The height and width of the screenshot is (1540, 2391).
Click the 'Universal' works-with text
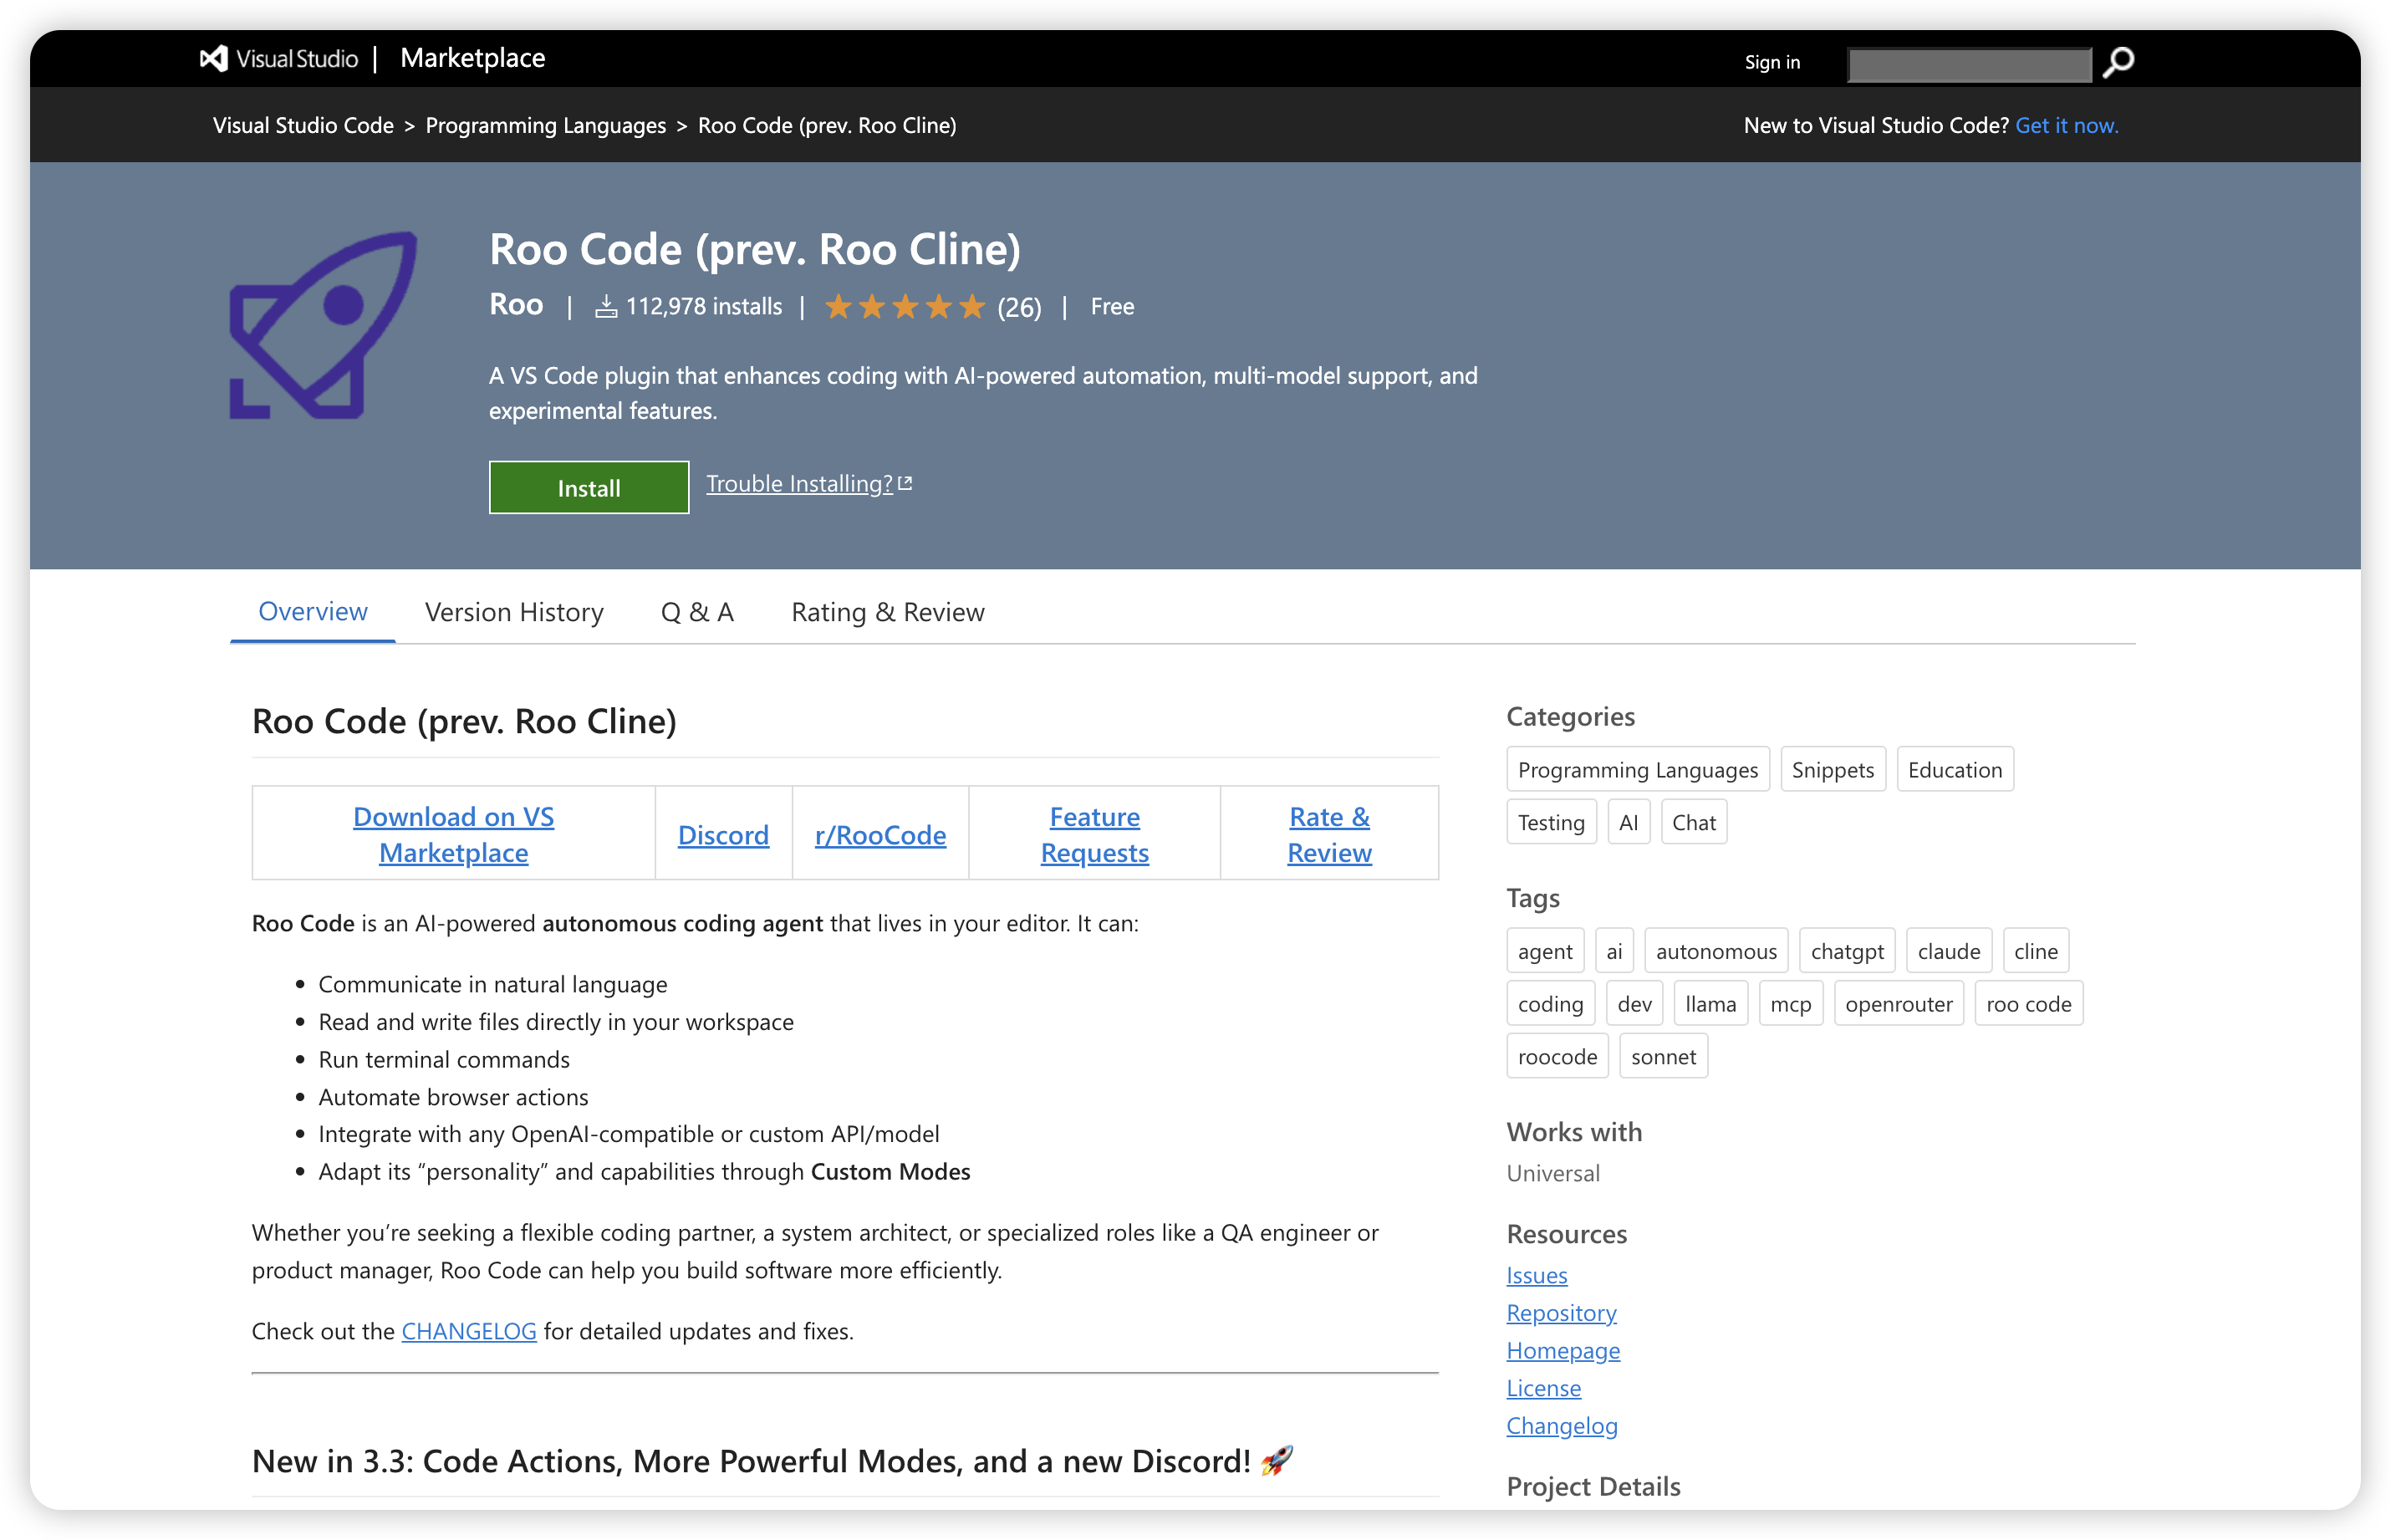click(1553, 1173)
